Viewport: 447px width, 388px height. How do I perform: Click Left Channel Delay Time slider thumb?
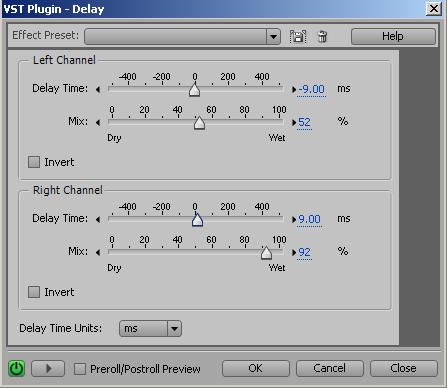coord(195,90)
